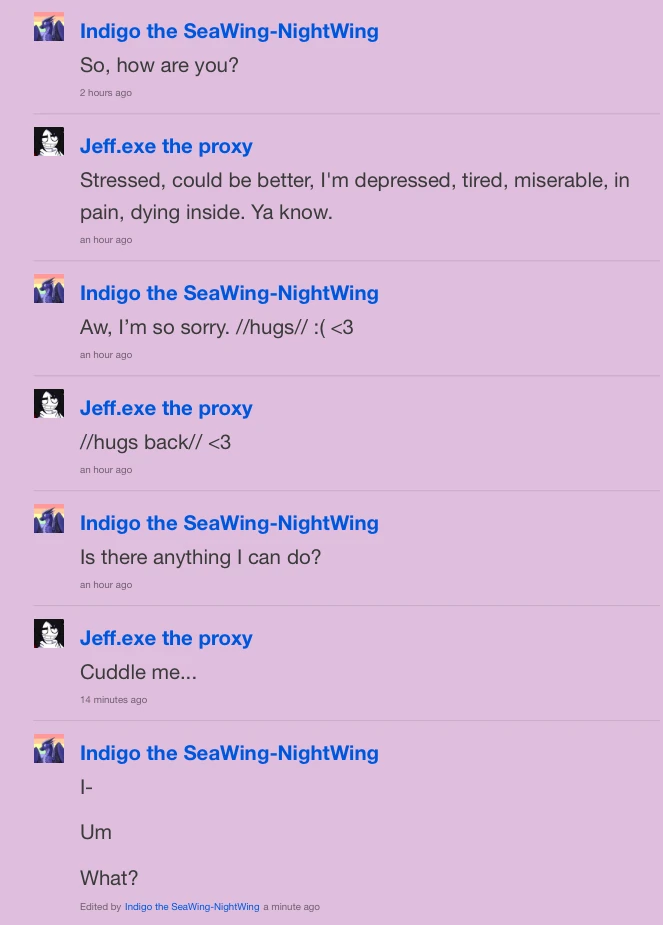
Task: Click the '2 hours ago' timestamp
Action: click(106, 93)
